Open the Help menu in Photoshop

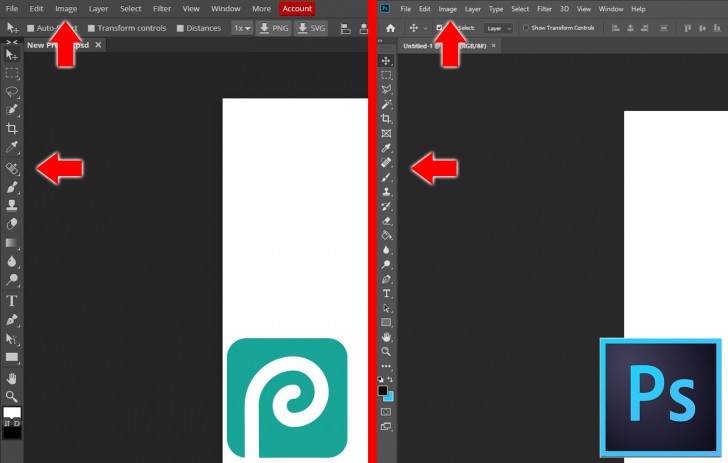(x=638, y=9)
